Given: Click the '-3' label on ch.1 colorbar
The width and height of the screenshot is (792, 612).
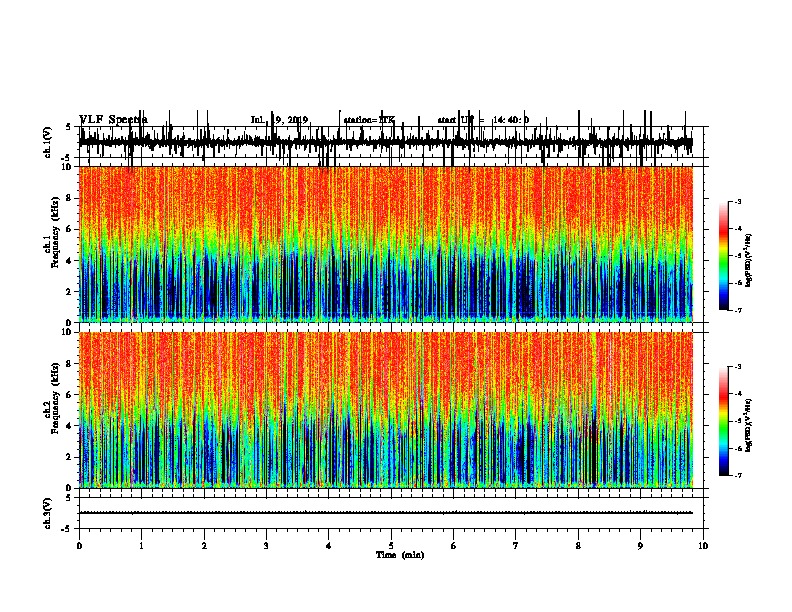Looking at the screenshot, I should (737, 201).
